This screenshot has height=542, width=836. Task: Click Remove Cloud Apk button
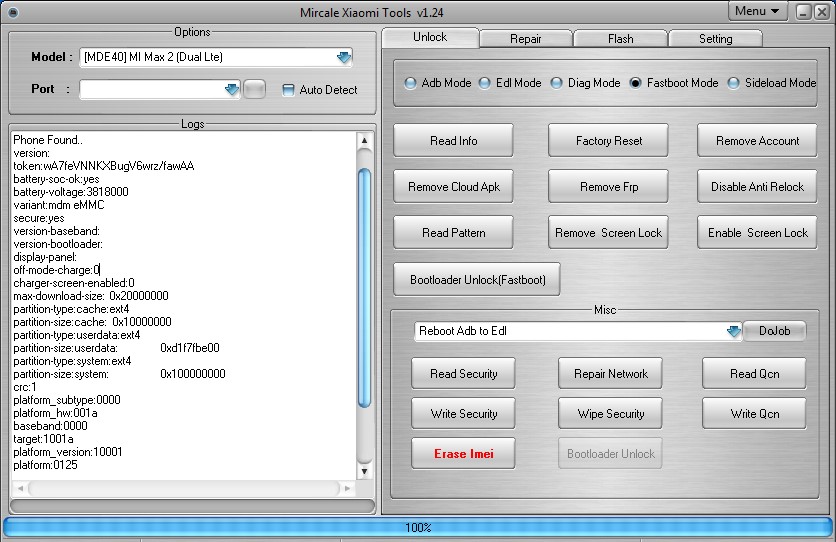click(x=453, y=187)
